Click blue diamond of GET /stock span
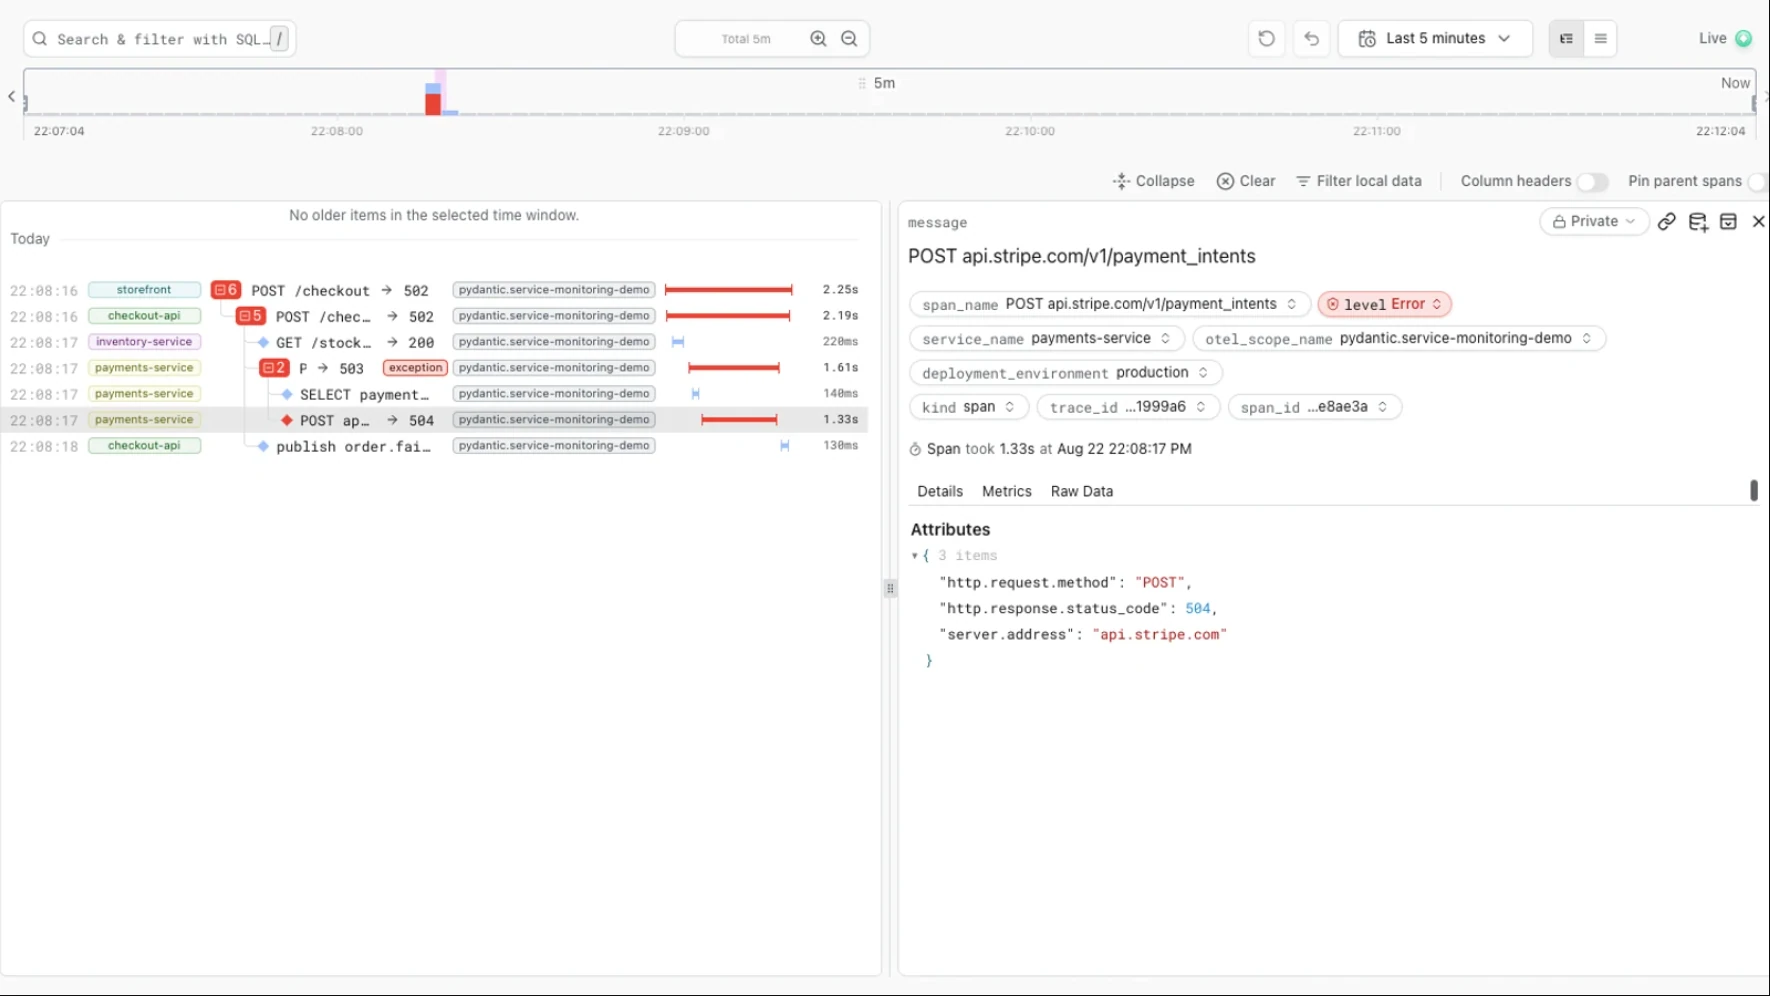Viewport: 1770px width, 996px height. (263, 342)
